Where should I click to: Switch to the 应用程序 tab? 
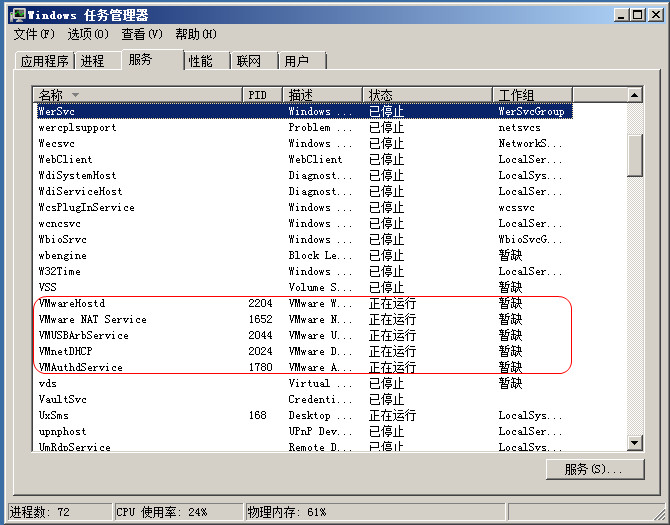[45, 61]
